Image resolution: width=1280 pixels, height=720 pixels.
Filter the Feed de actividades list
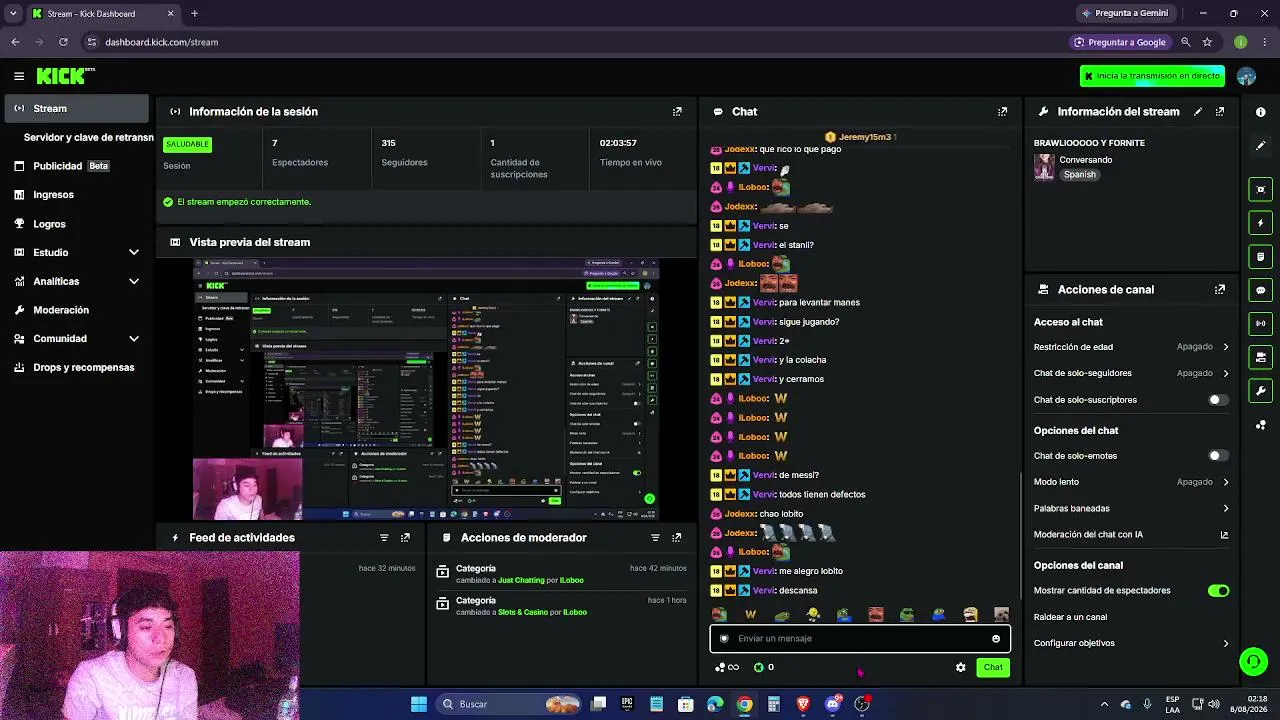(384, 538)
